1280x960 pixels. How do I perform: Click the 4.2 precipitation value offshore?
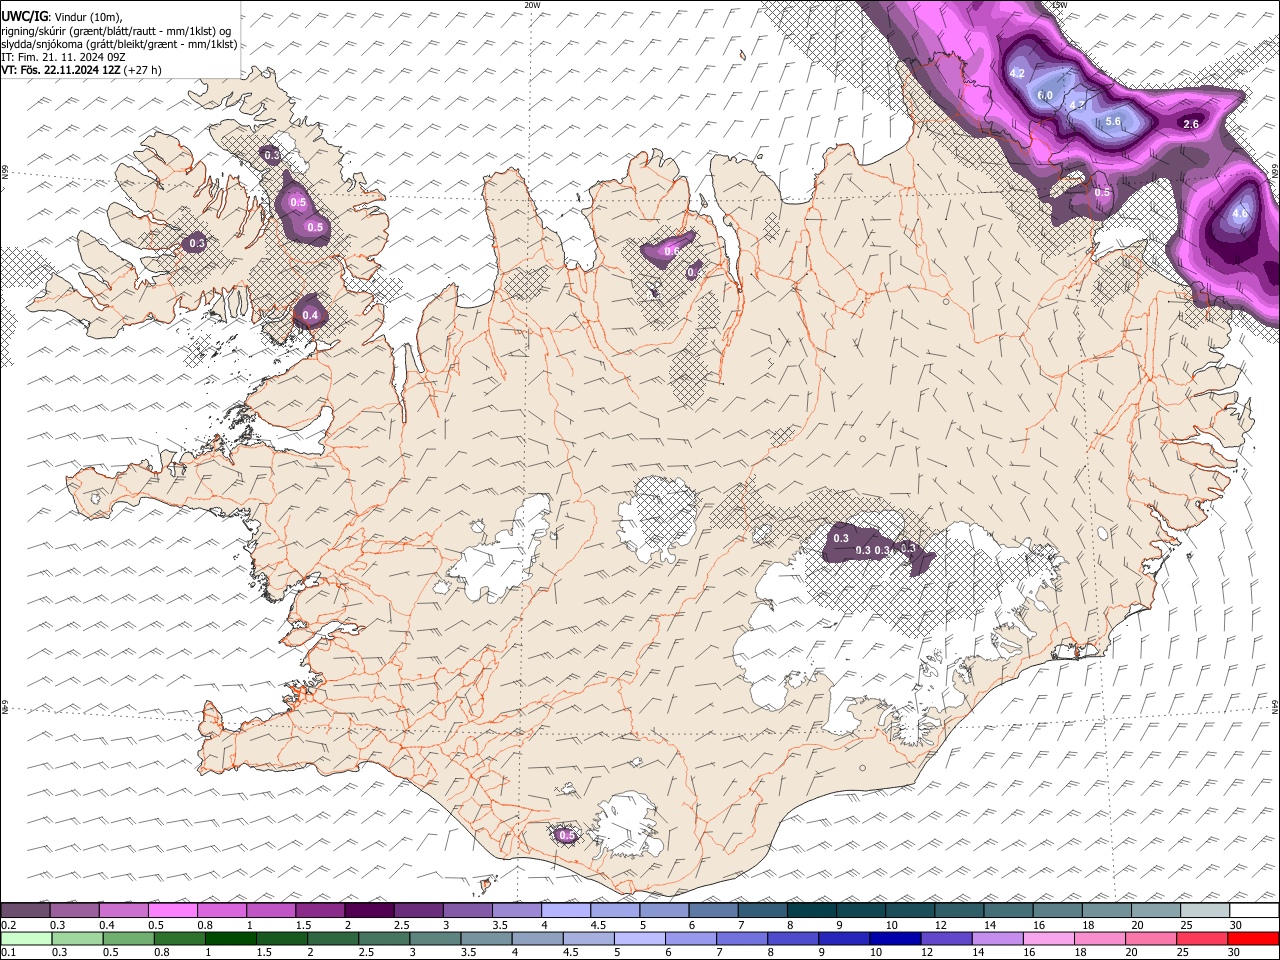point(1018,74)
